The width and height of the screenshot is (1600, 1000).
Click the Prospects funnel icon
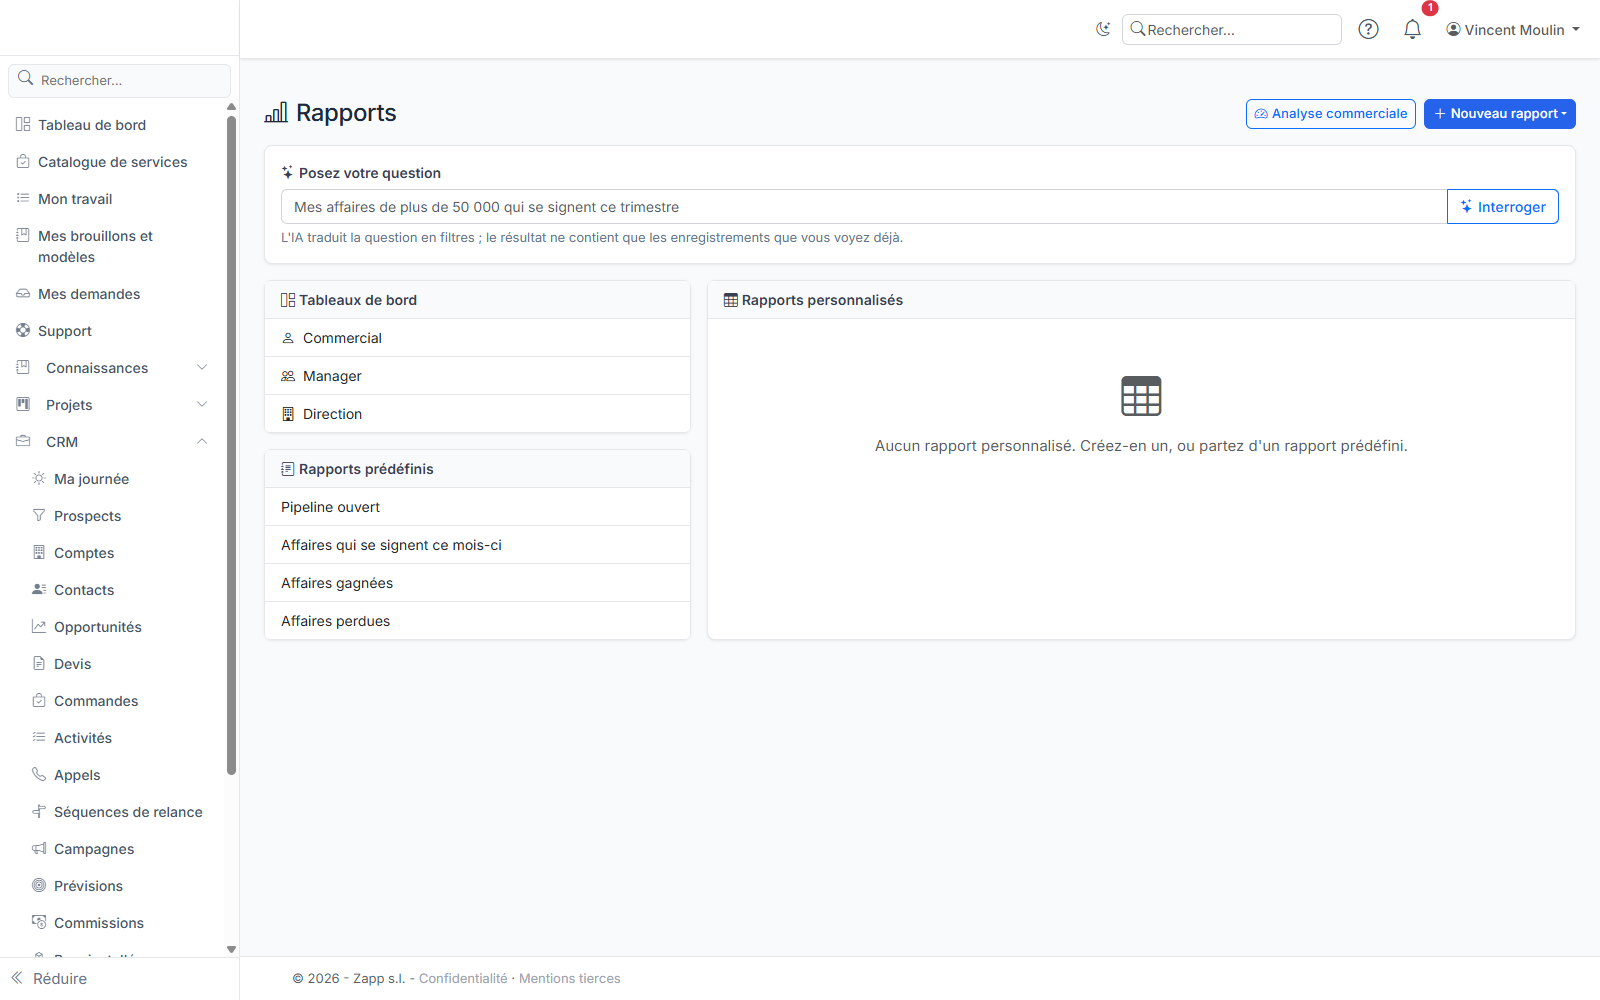pos(39,515)
